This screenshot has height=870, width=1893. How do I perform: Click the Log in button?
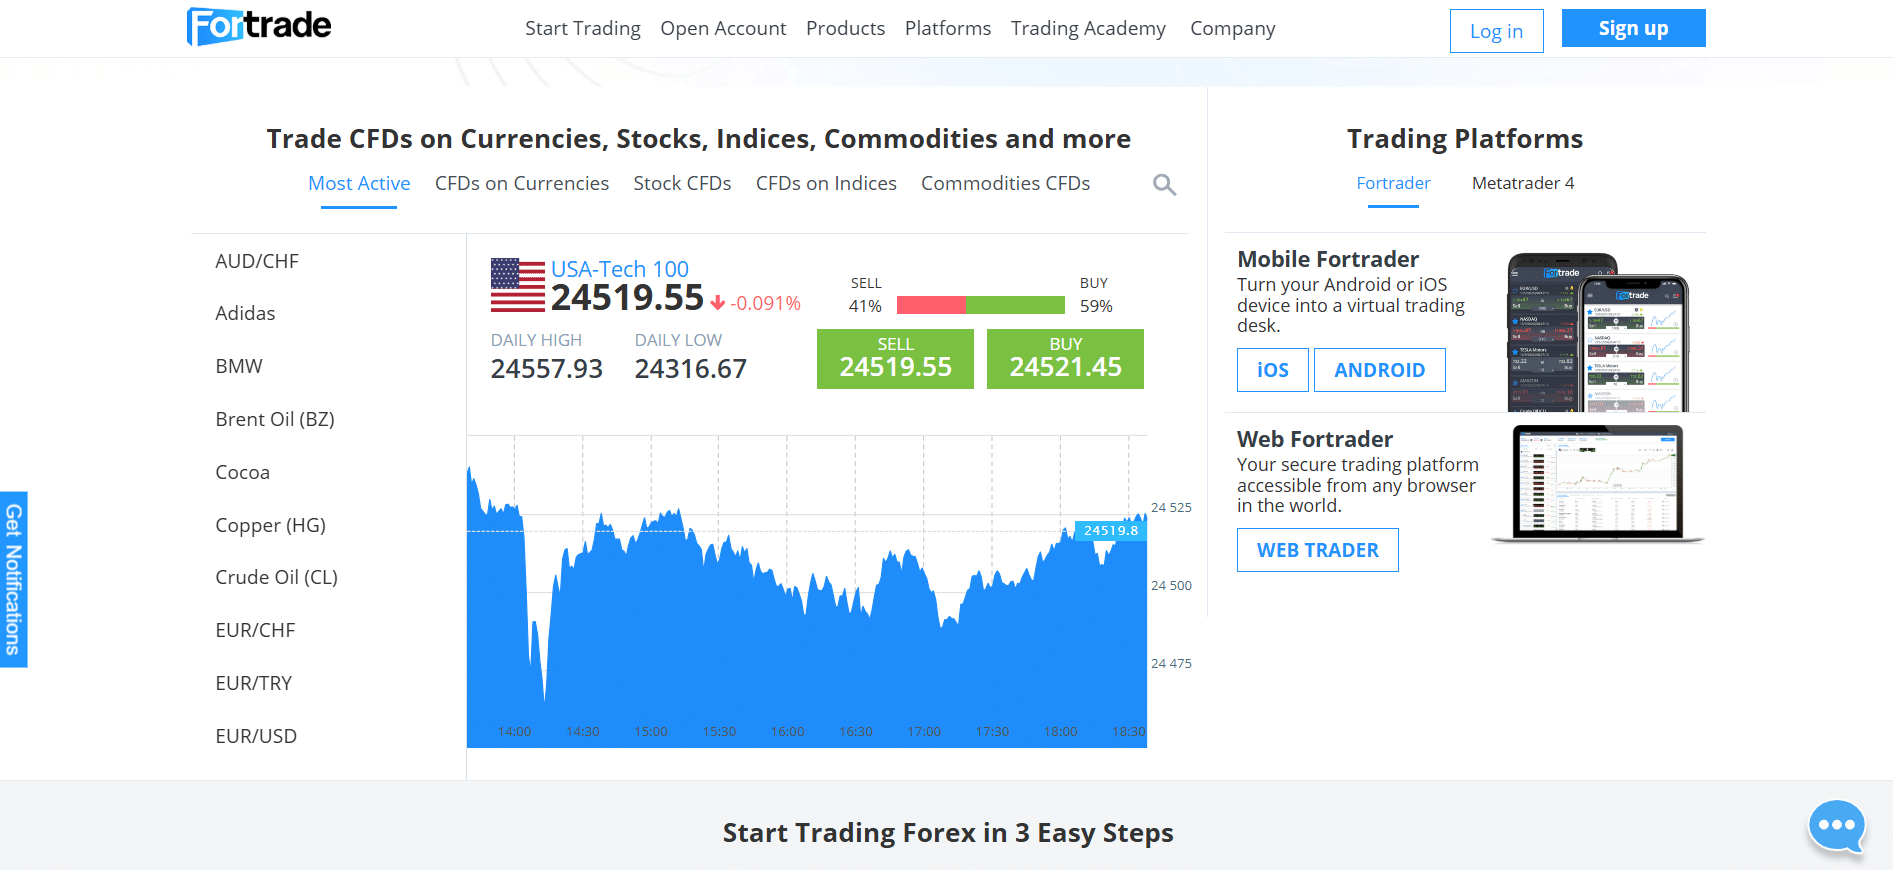tap(1497, 31)
